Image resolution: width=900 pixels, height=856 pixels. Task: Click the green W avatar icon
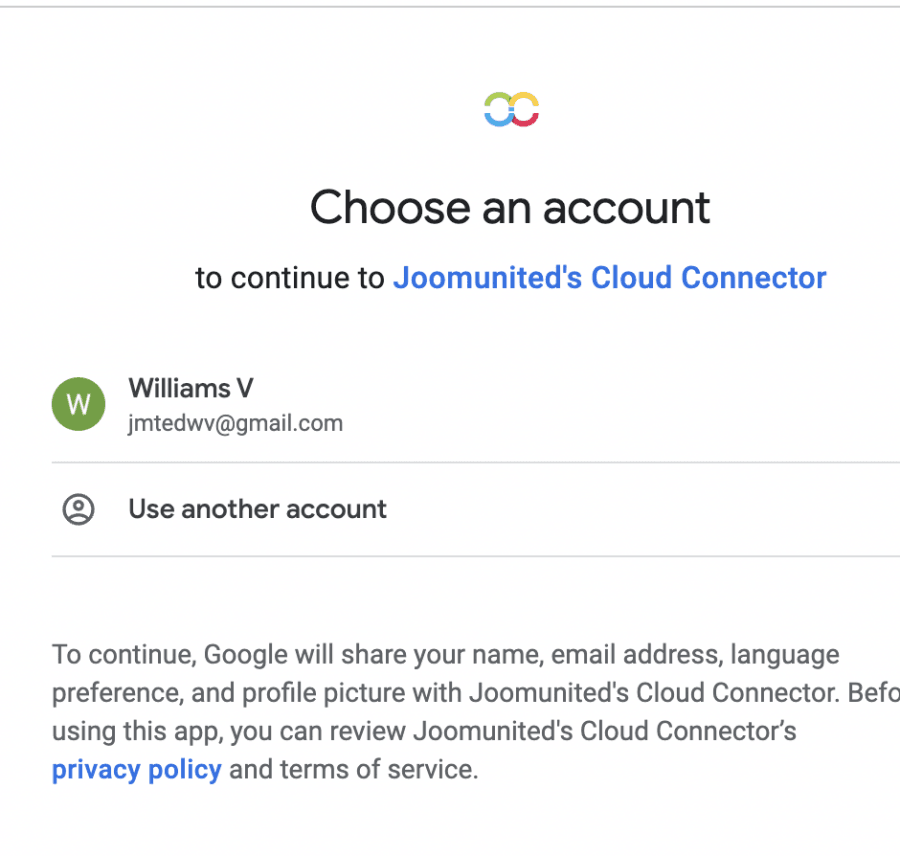(78, 404)
